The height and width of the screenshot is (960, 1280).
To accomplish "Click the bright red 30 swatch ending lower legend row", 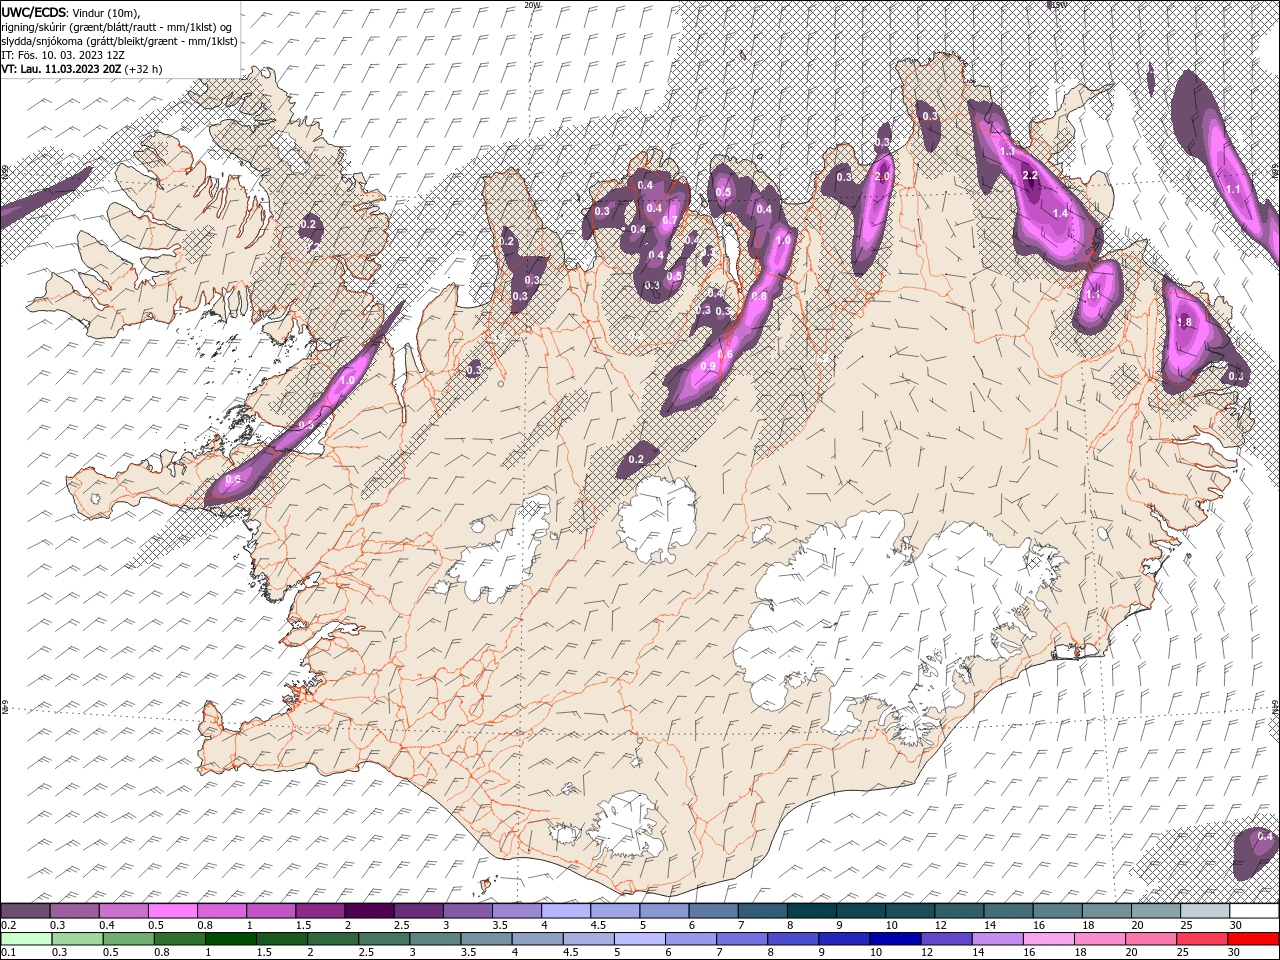I will click(x=1254, y=939).
